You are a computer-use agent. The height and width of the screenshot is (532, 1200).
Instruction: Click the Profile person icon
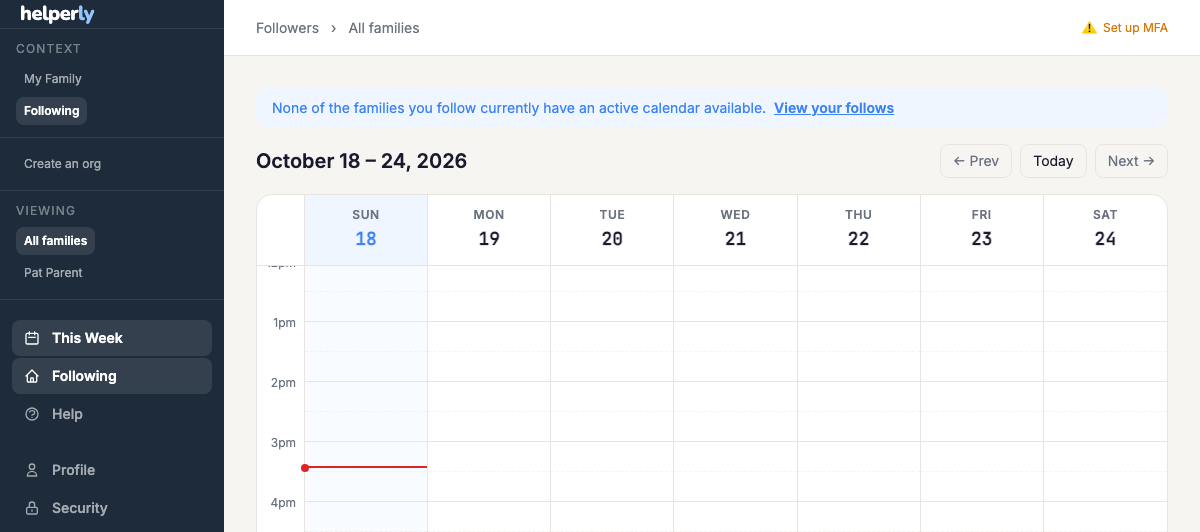pos(32,470)
